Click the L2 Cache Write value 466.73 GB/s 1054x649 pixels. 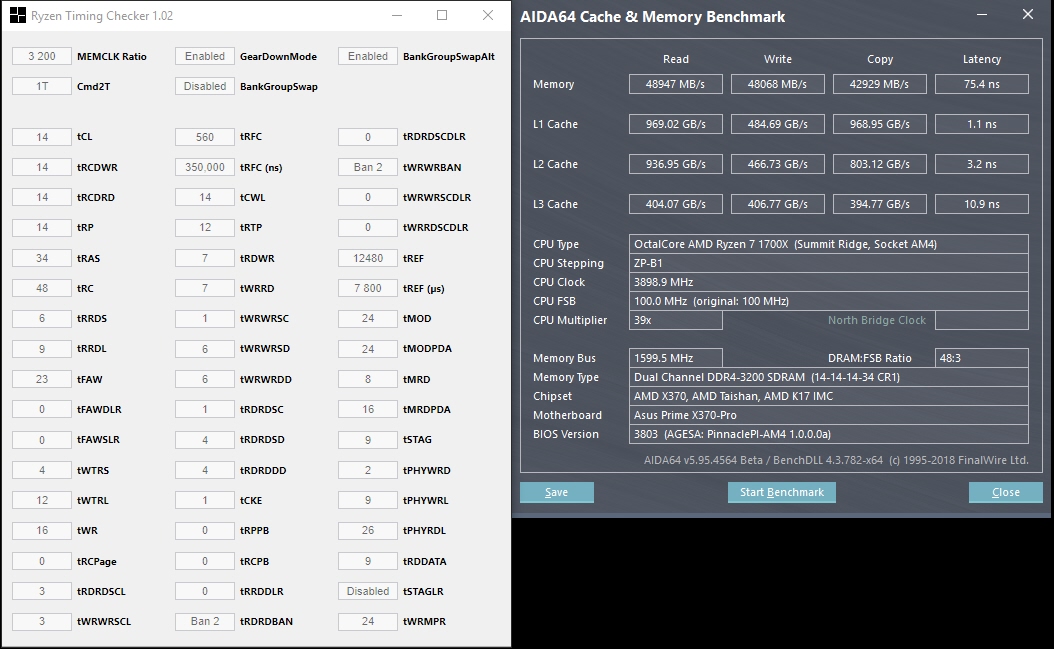778,164
